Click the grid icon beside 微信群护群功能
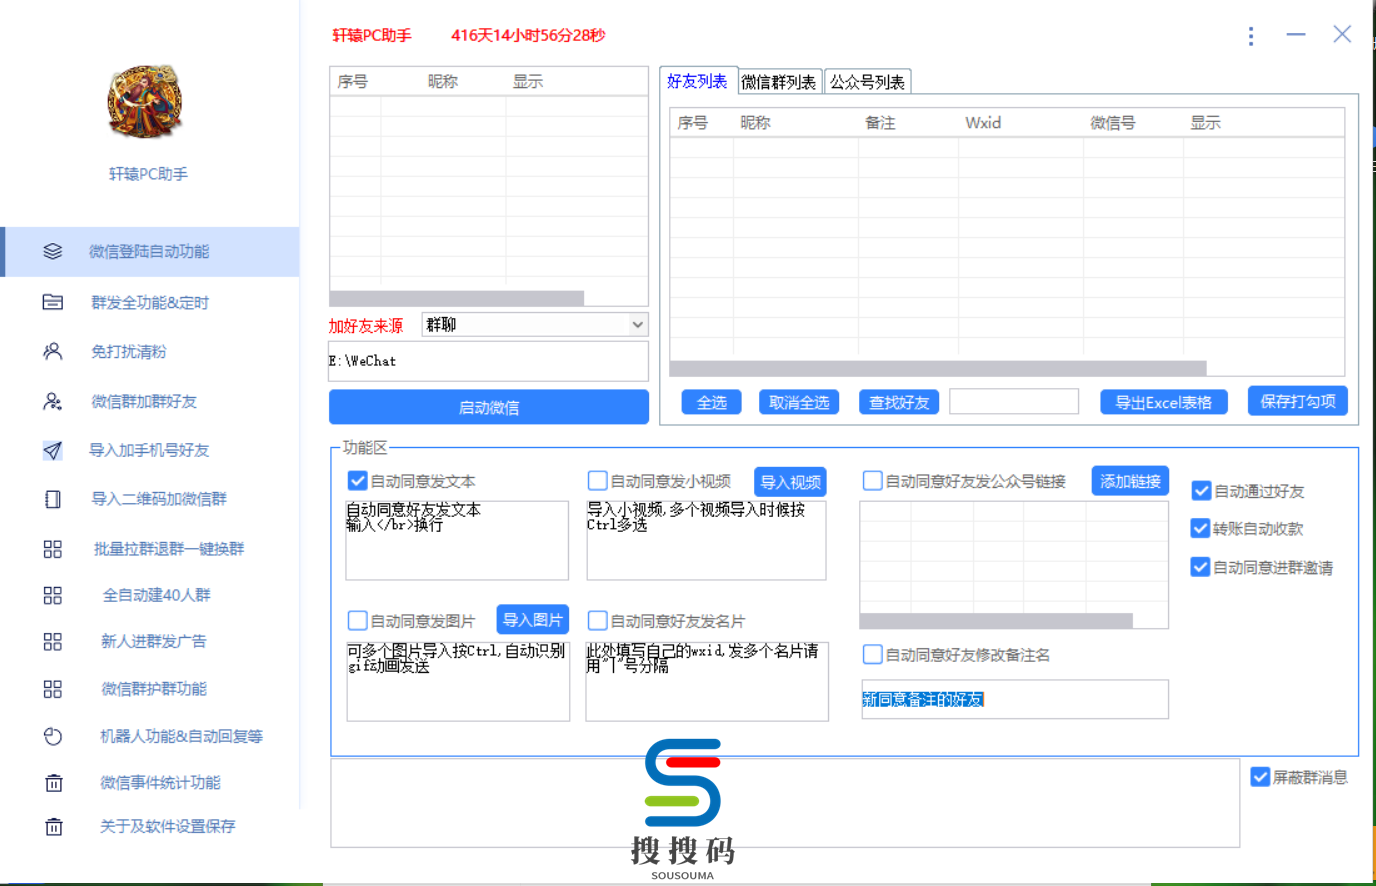The width and height of the screenshot is (1376, 886). click(x=53, y=688)
